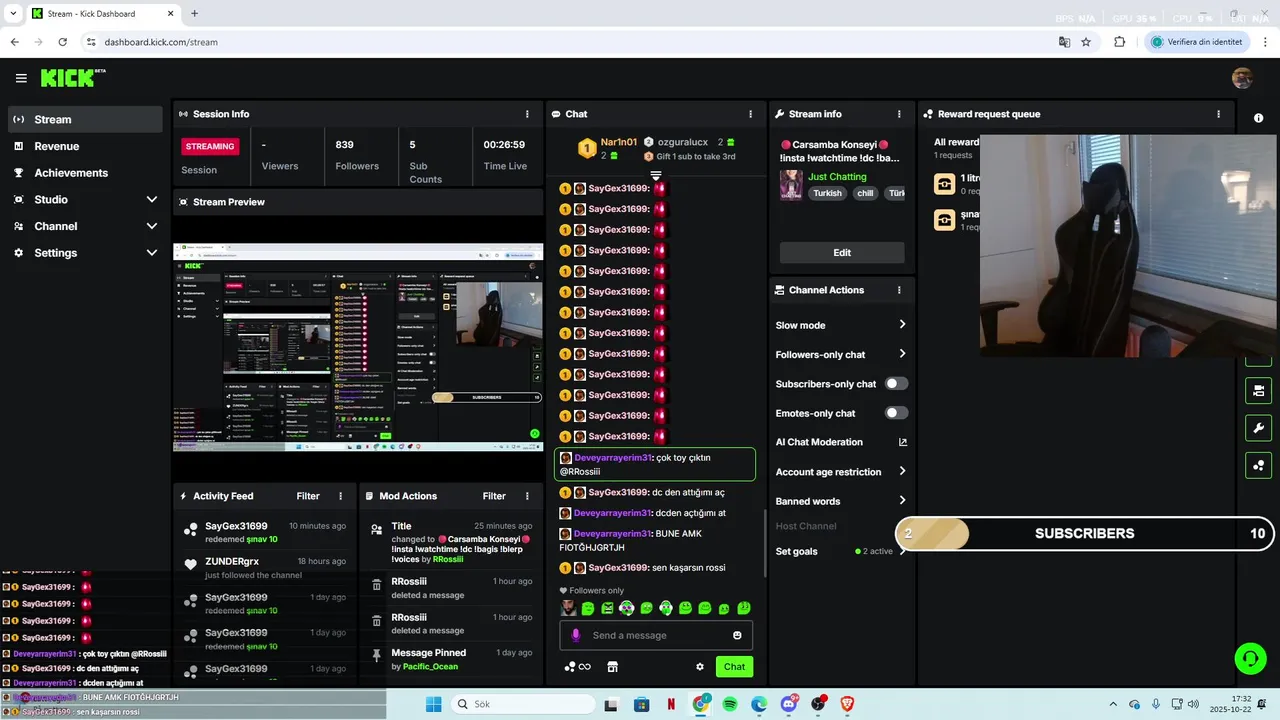The width and height of the screenshot is (1280, 720).
Task: Open the hamburger menu beside the Kick logo
Action: tap(21, 78)
